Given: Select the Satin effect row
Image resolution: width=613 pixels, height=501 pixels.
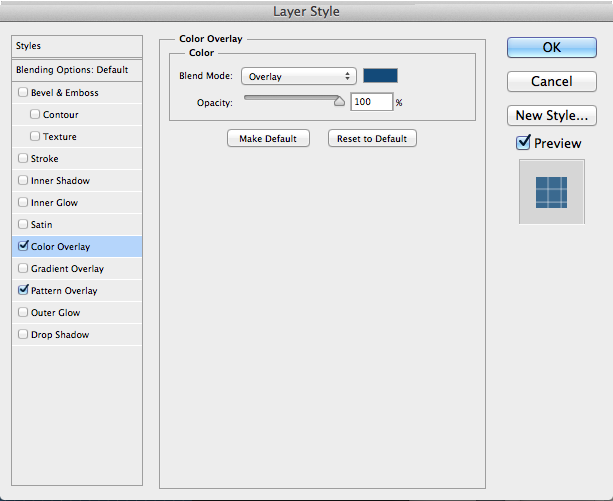Looking at the screenshot, I should (x=42, y=225).
